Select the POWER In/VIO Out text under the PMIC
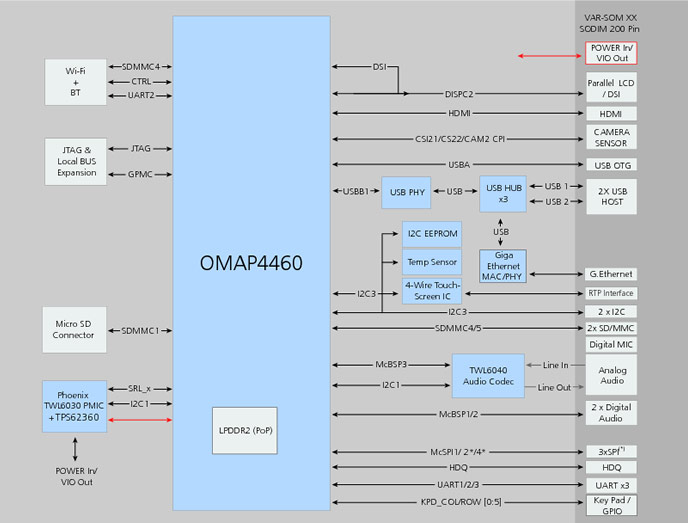The image size is (688, 523). coord(76,476)
